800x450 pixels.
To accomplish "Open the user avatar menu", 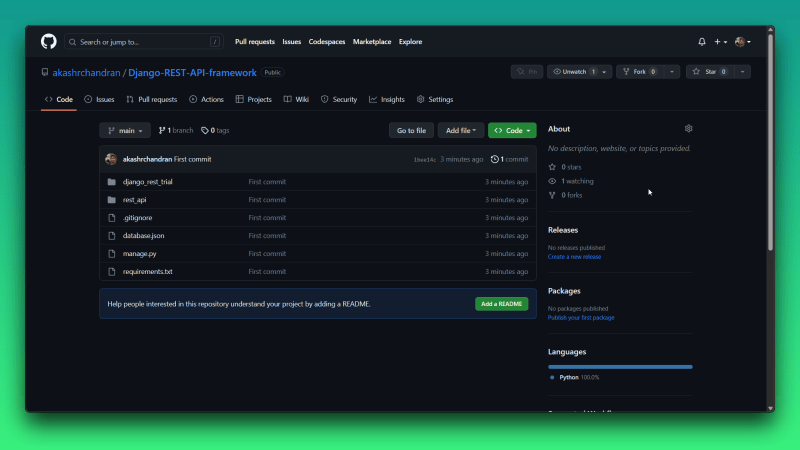I will coord(742,42).
